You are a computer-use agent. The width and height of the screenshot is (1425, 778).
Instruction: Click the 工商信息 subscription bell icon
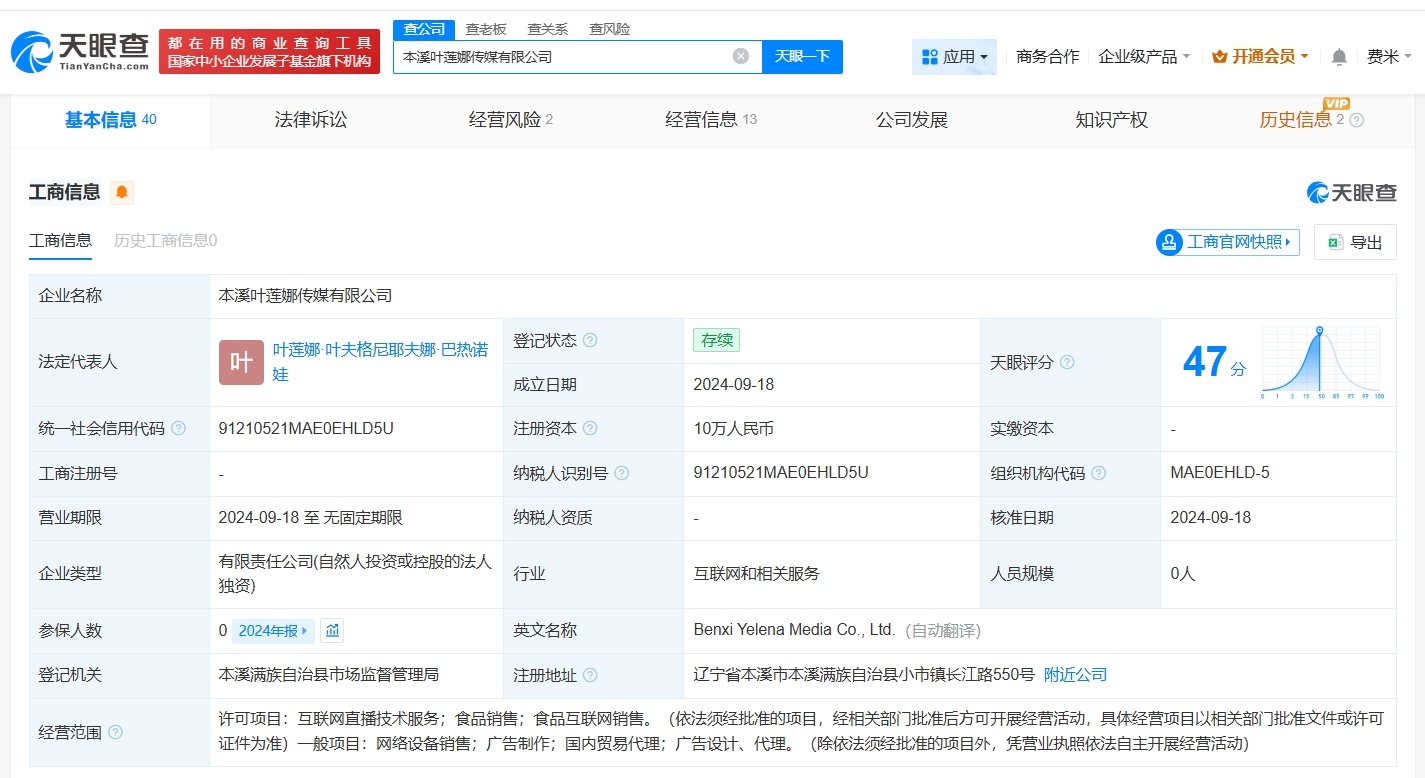pos(121,192)
